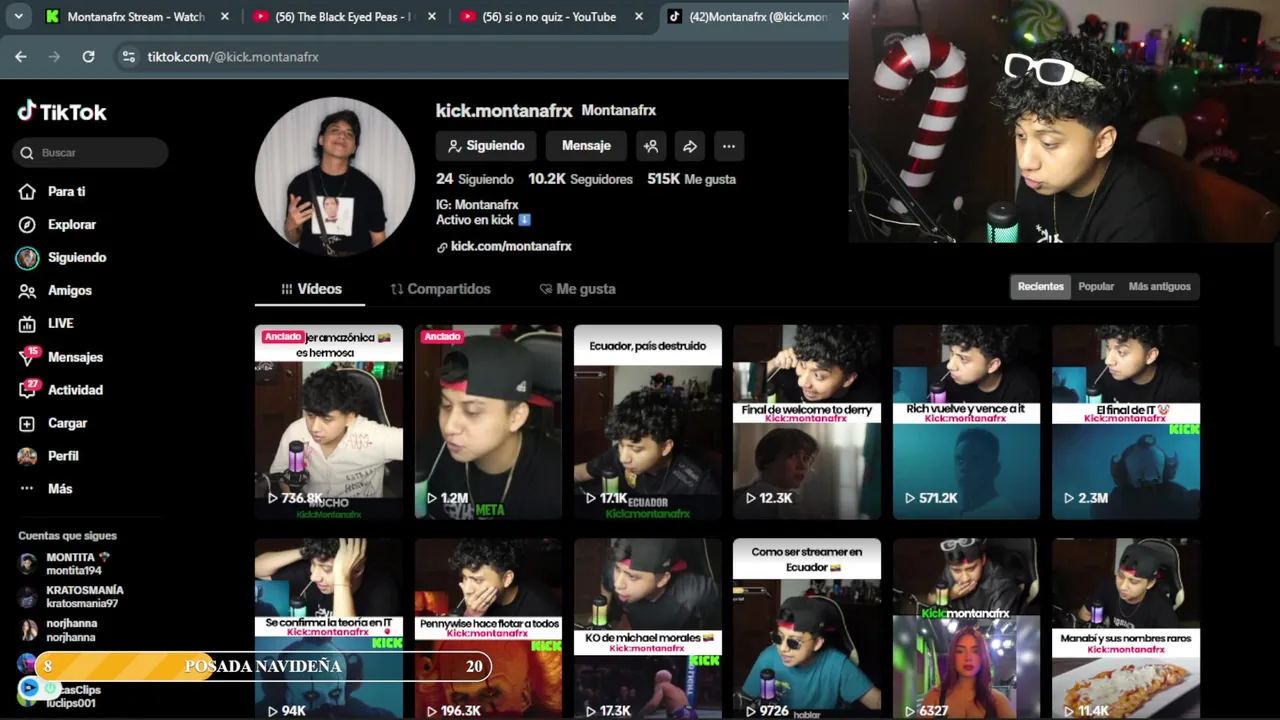Screen dimensions: 1280x720
Task: Open the Para ti home icon
Action: (x=27, y=191)
